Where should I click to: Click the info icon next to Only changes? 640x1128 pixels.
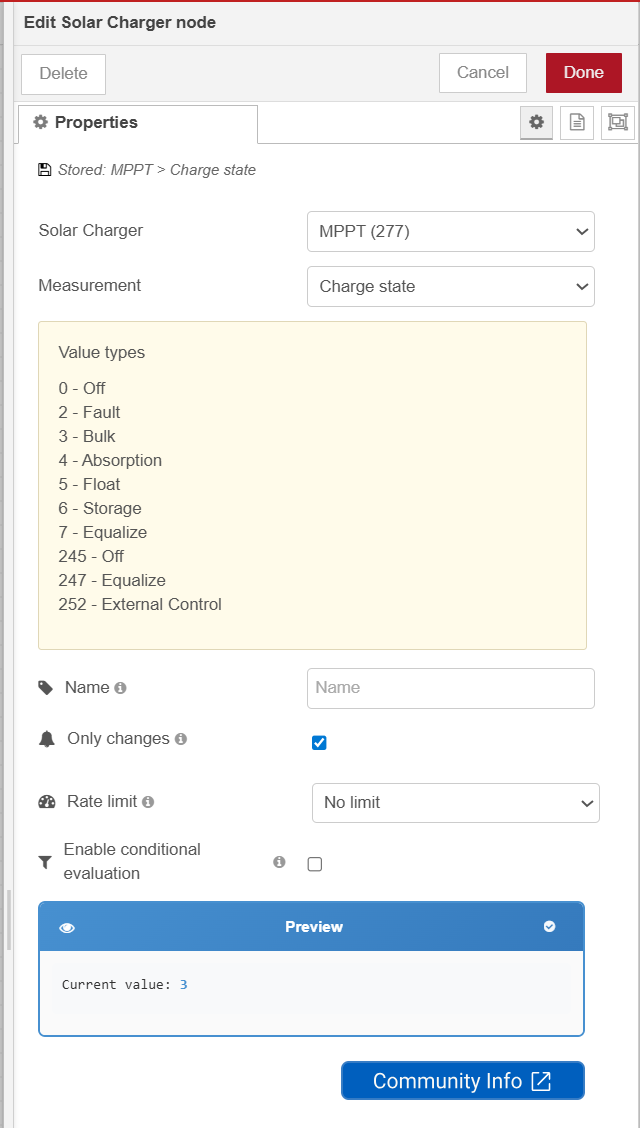(x=181, y=739)
